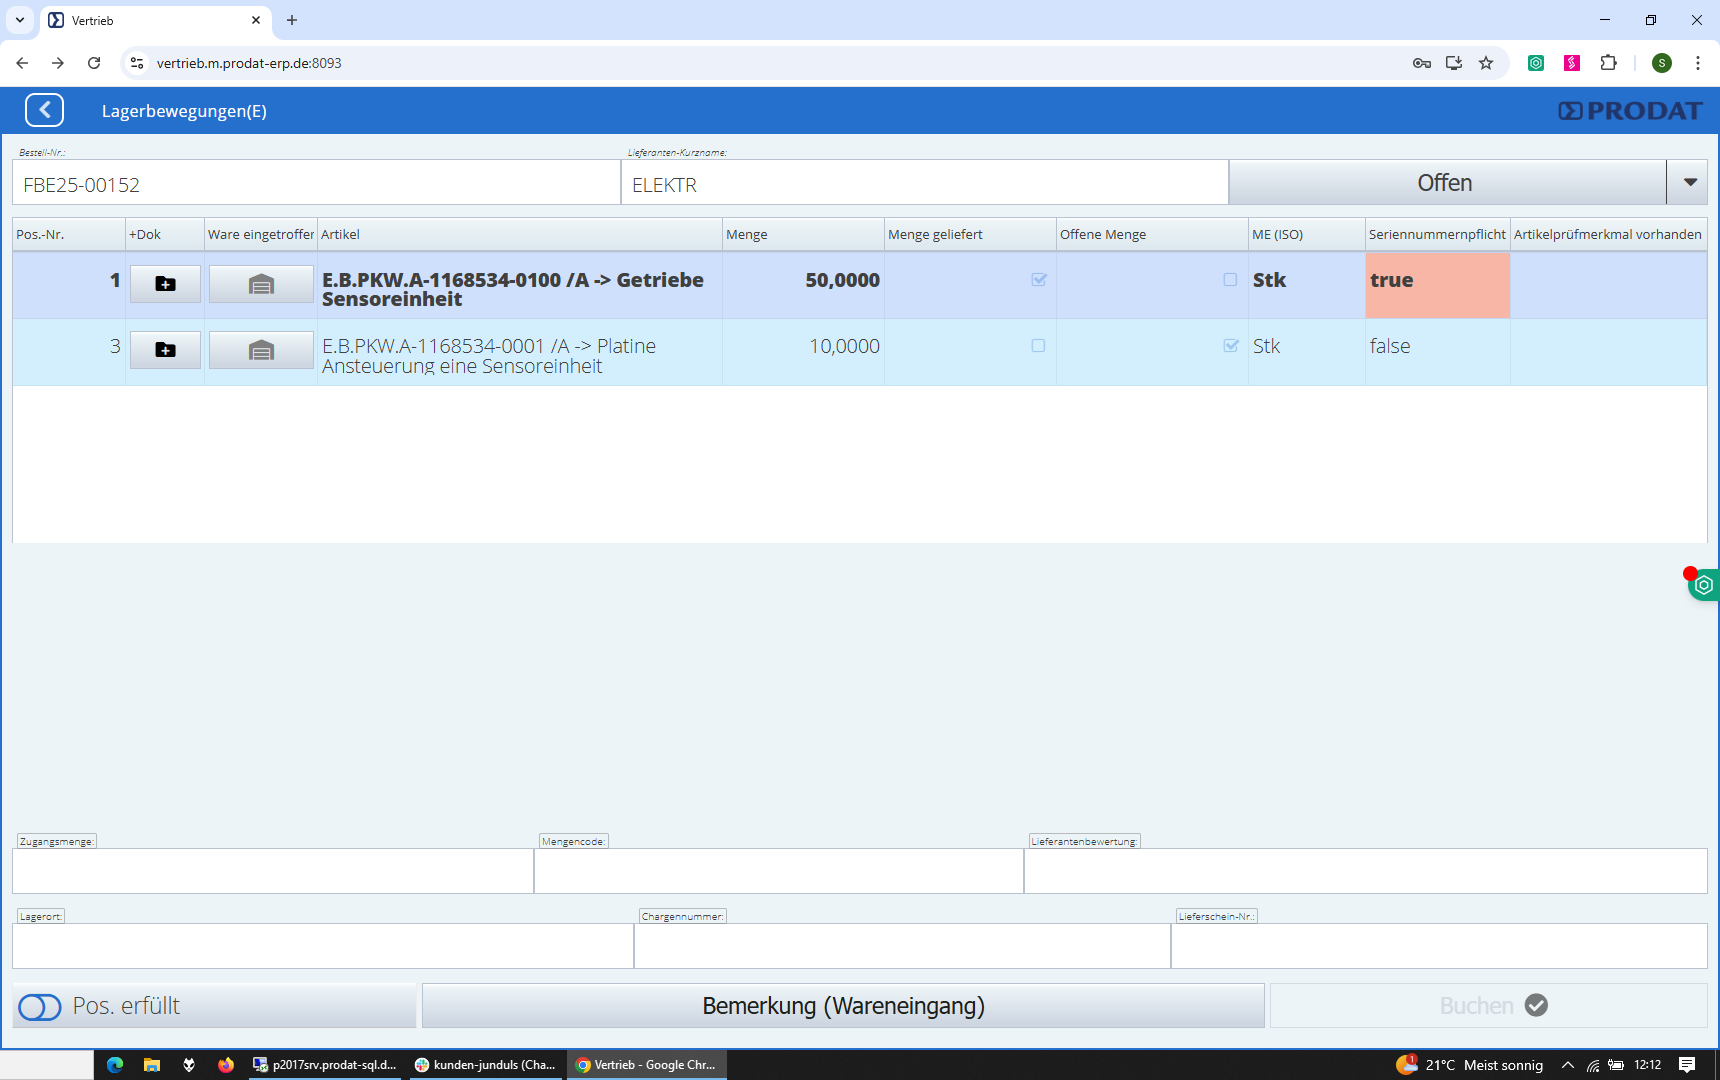Image resolution: width=1720 pixels, height=1080 pixels.
Task: Bookmark this page with star icon
Action: pos(1486,63)
